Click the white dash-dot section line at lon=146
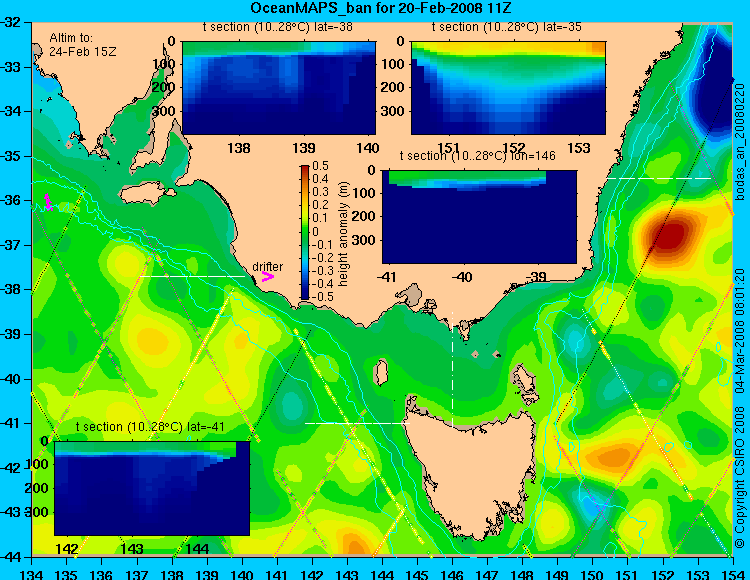This screenshot has width=750, height=580. [452, 370]
